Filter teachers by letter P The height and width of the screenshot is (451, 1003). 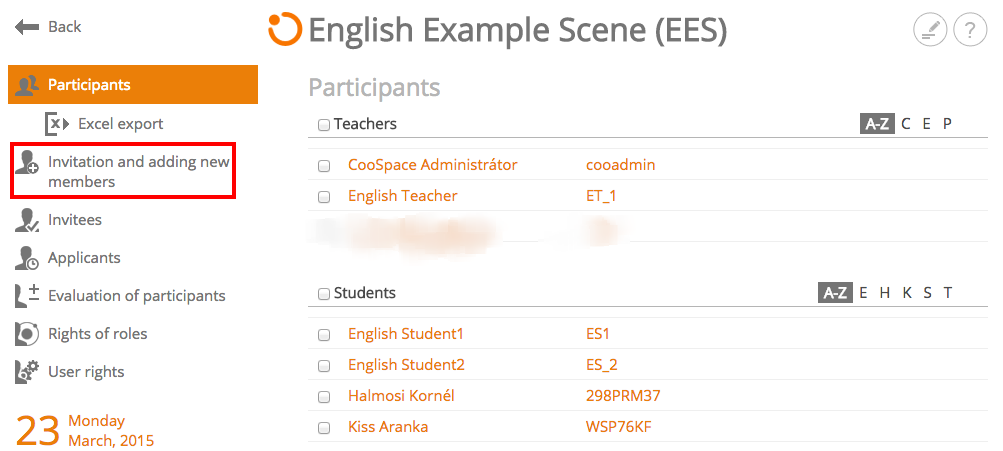pos(947,124)
